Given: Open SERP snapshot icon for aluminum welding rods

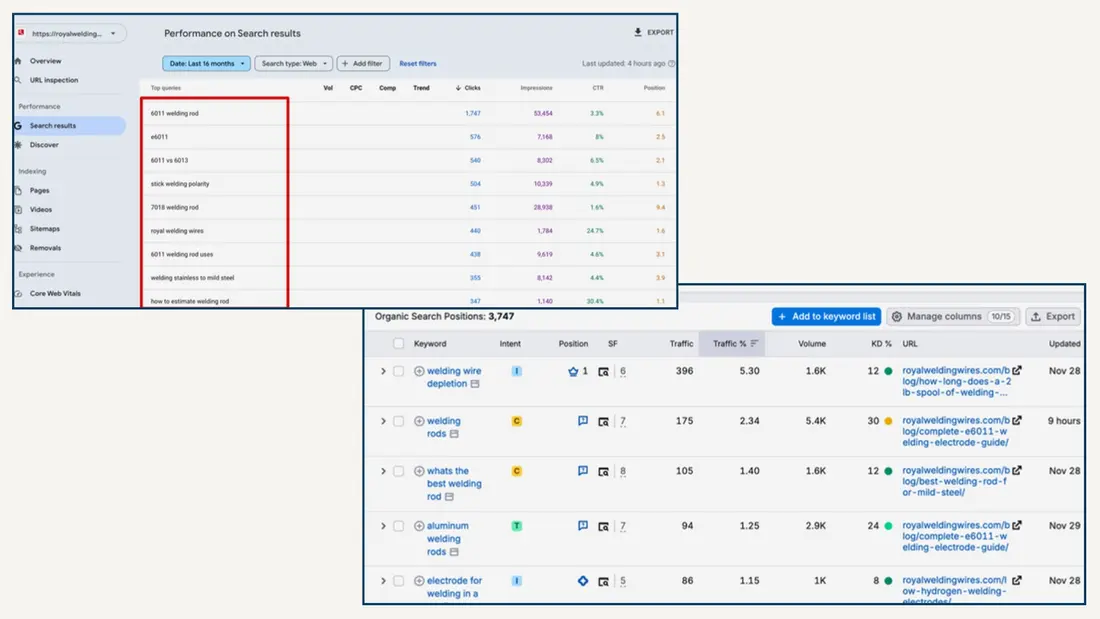Looking at the screenshot, I should coord(603,526).
